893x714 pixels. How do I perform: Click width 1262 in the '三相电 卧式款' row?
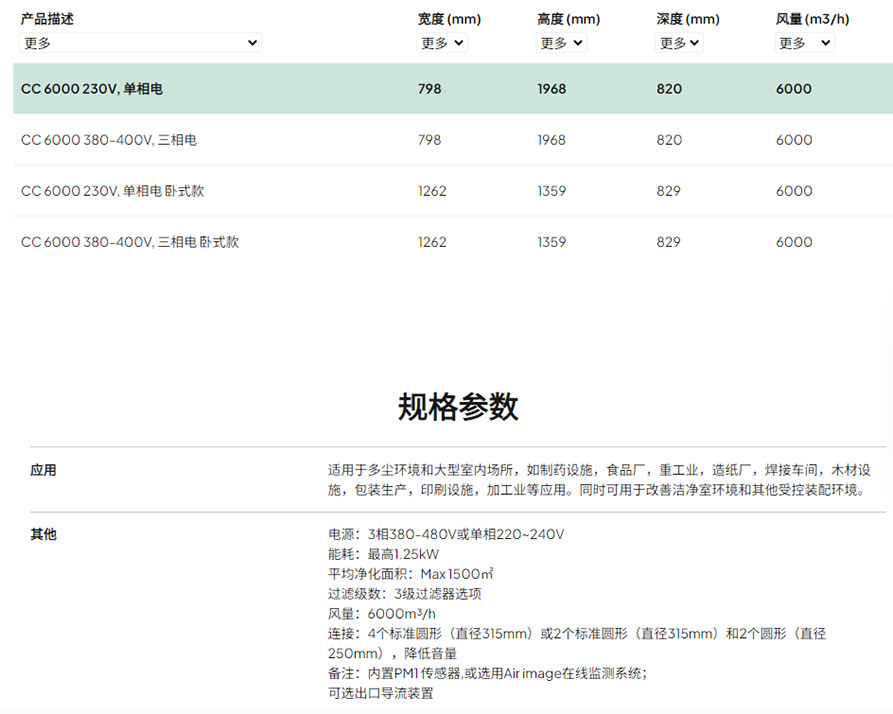(432, 242)
